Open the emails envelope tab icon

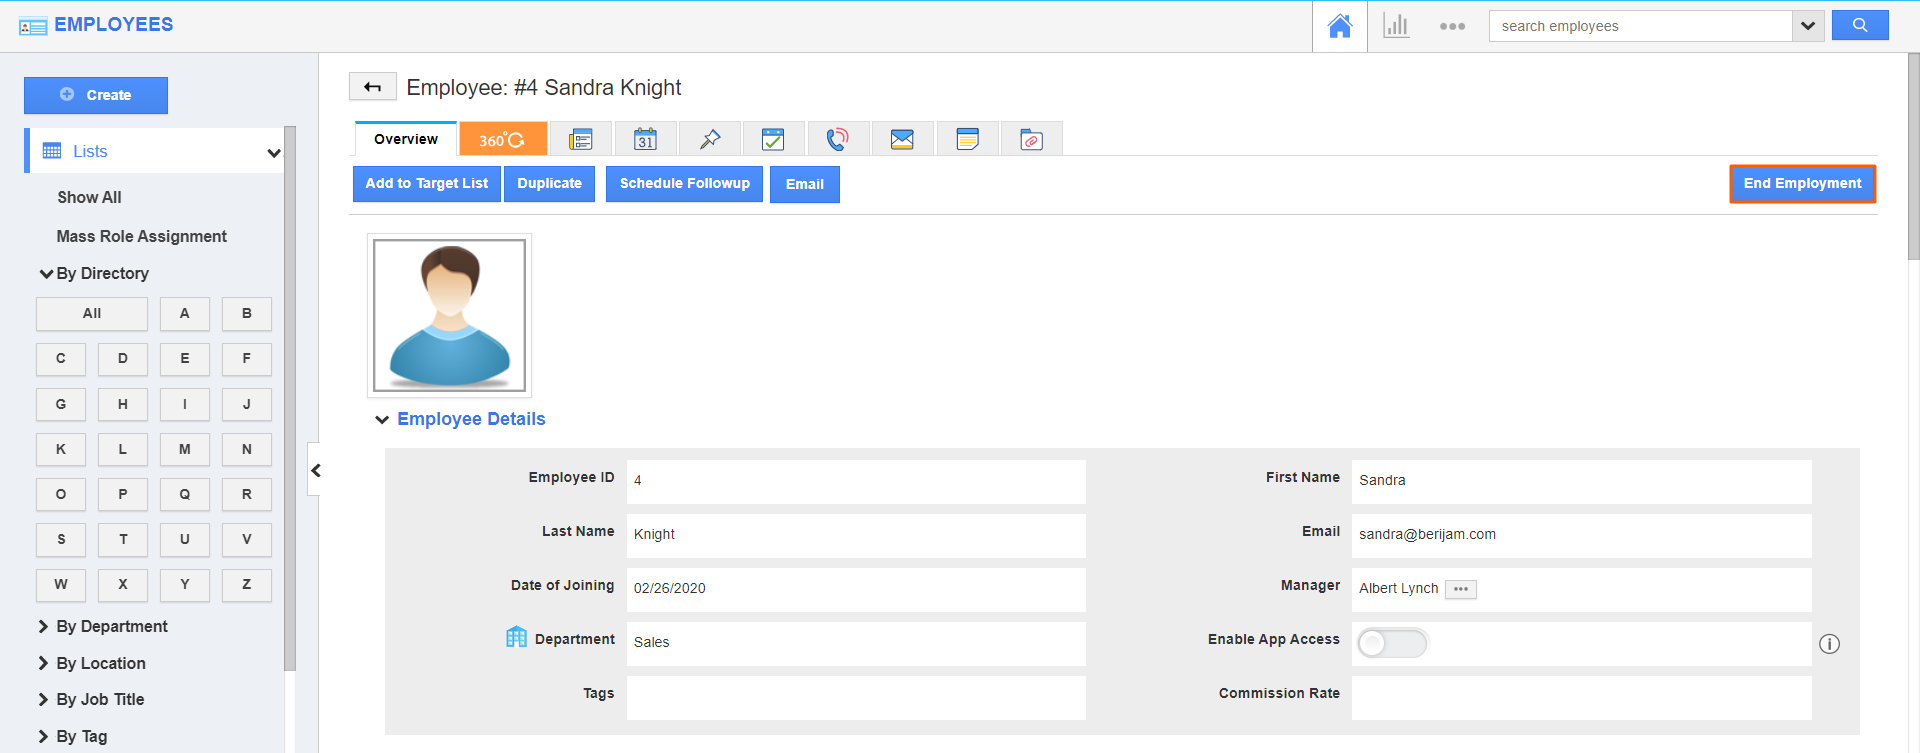coord(902,139)
